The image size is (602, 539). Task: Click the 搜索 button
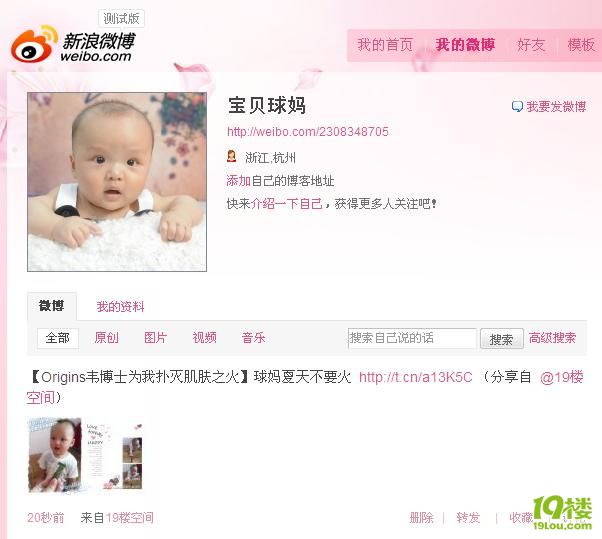pos(501,339)
